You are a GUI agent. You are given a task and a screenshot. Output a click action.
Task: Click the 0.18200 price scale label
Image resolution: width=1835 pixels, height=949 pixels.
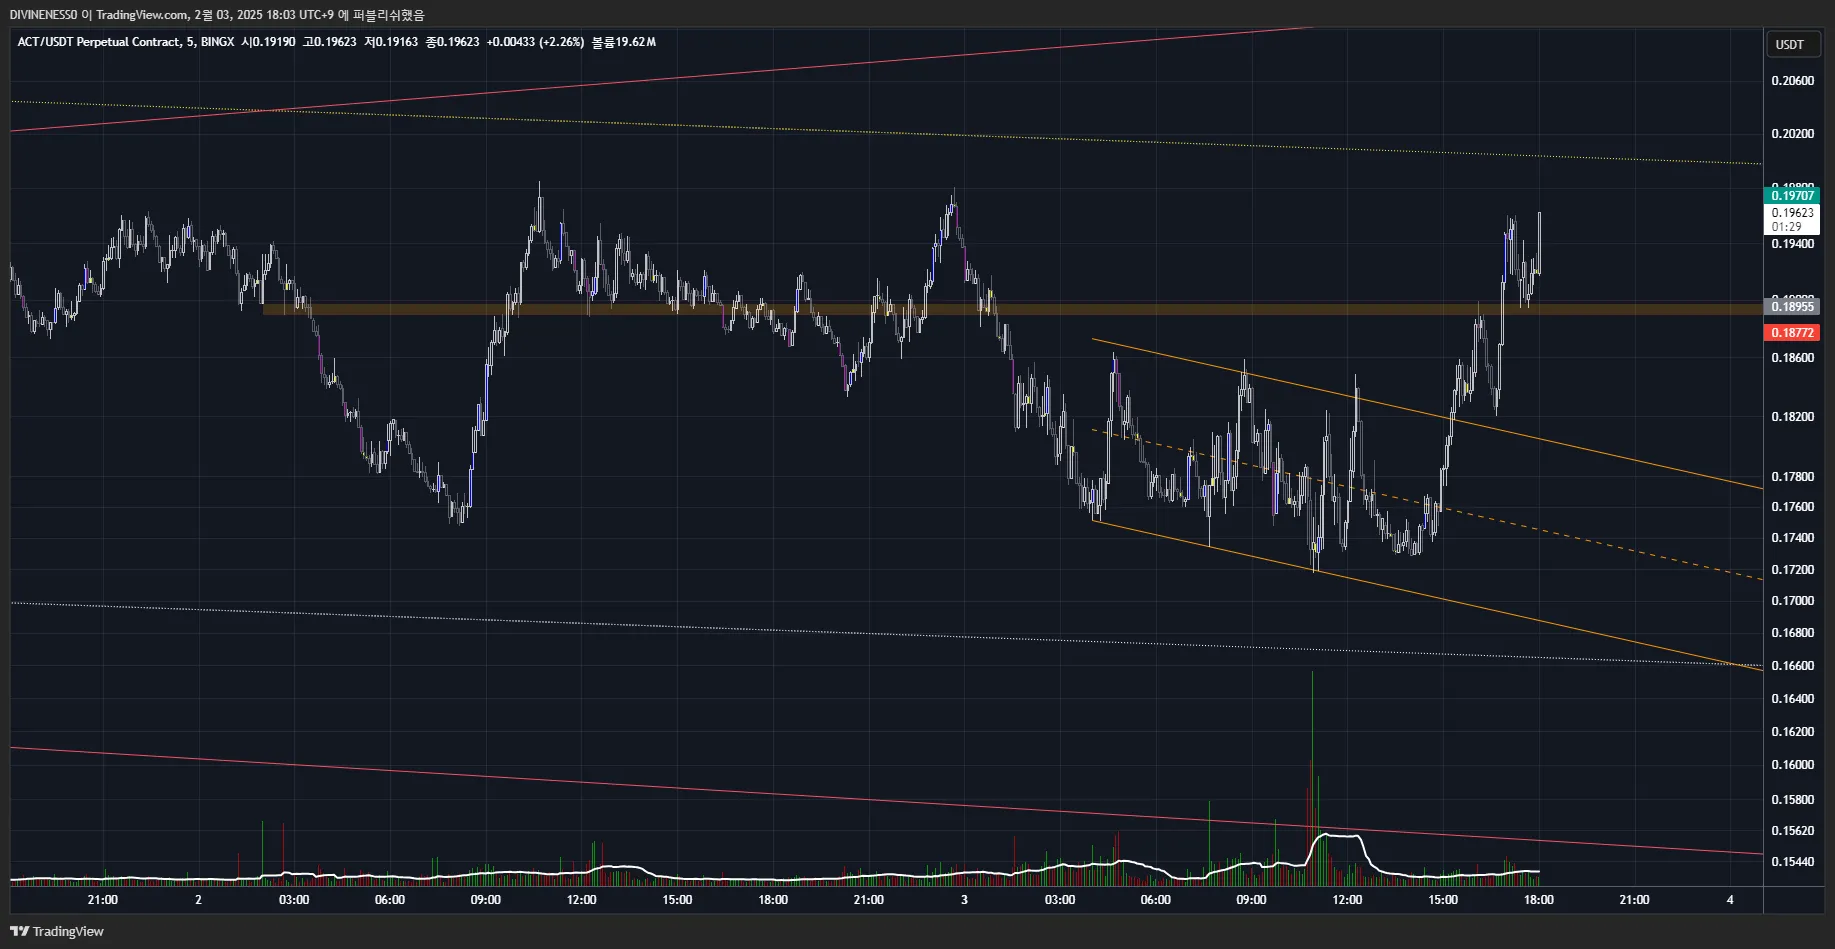1792,417
